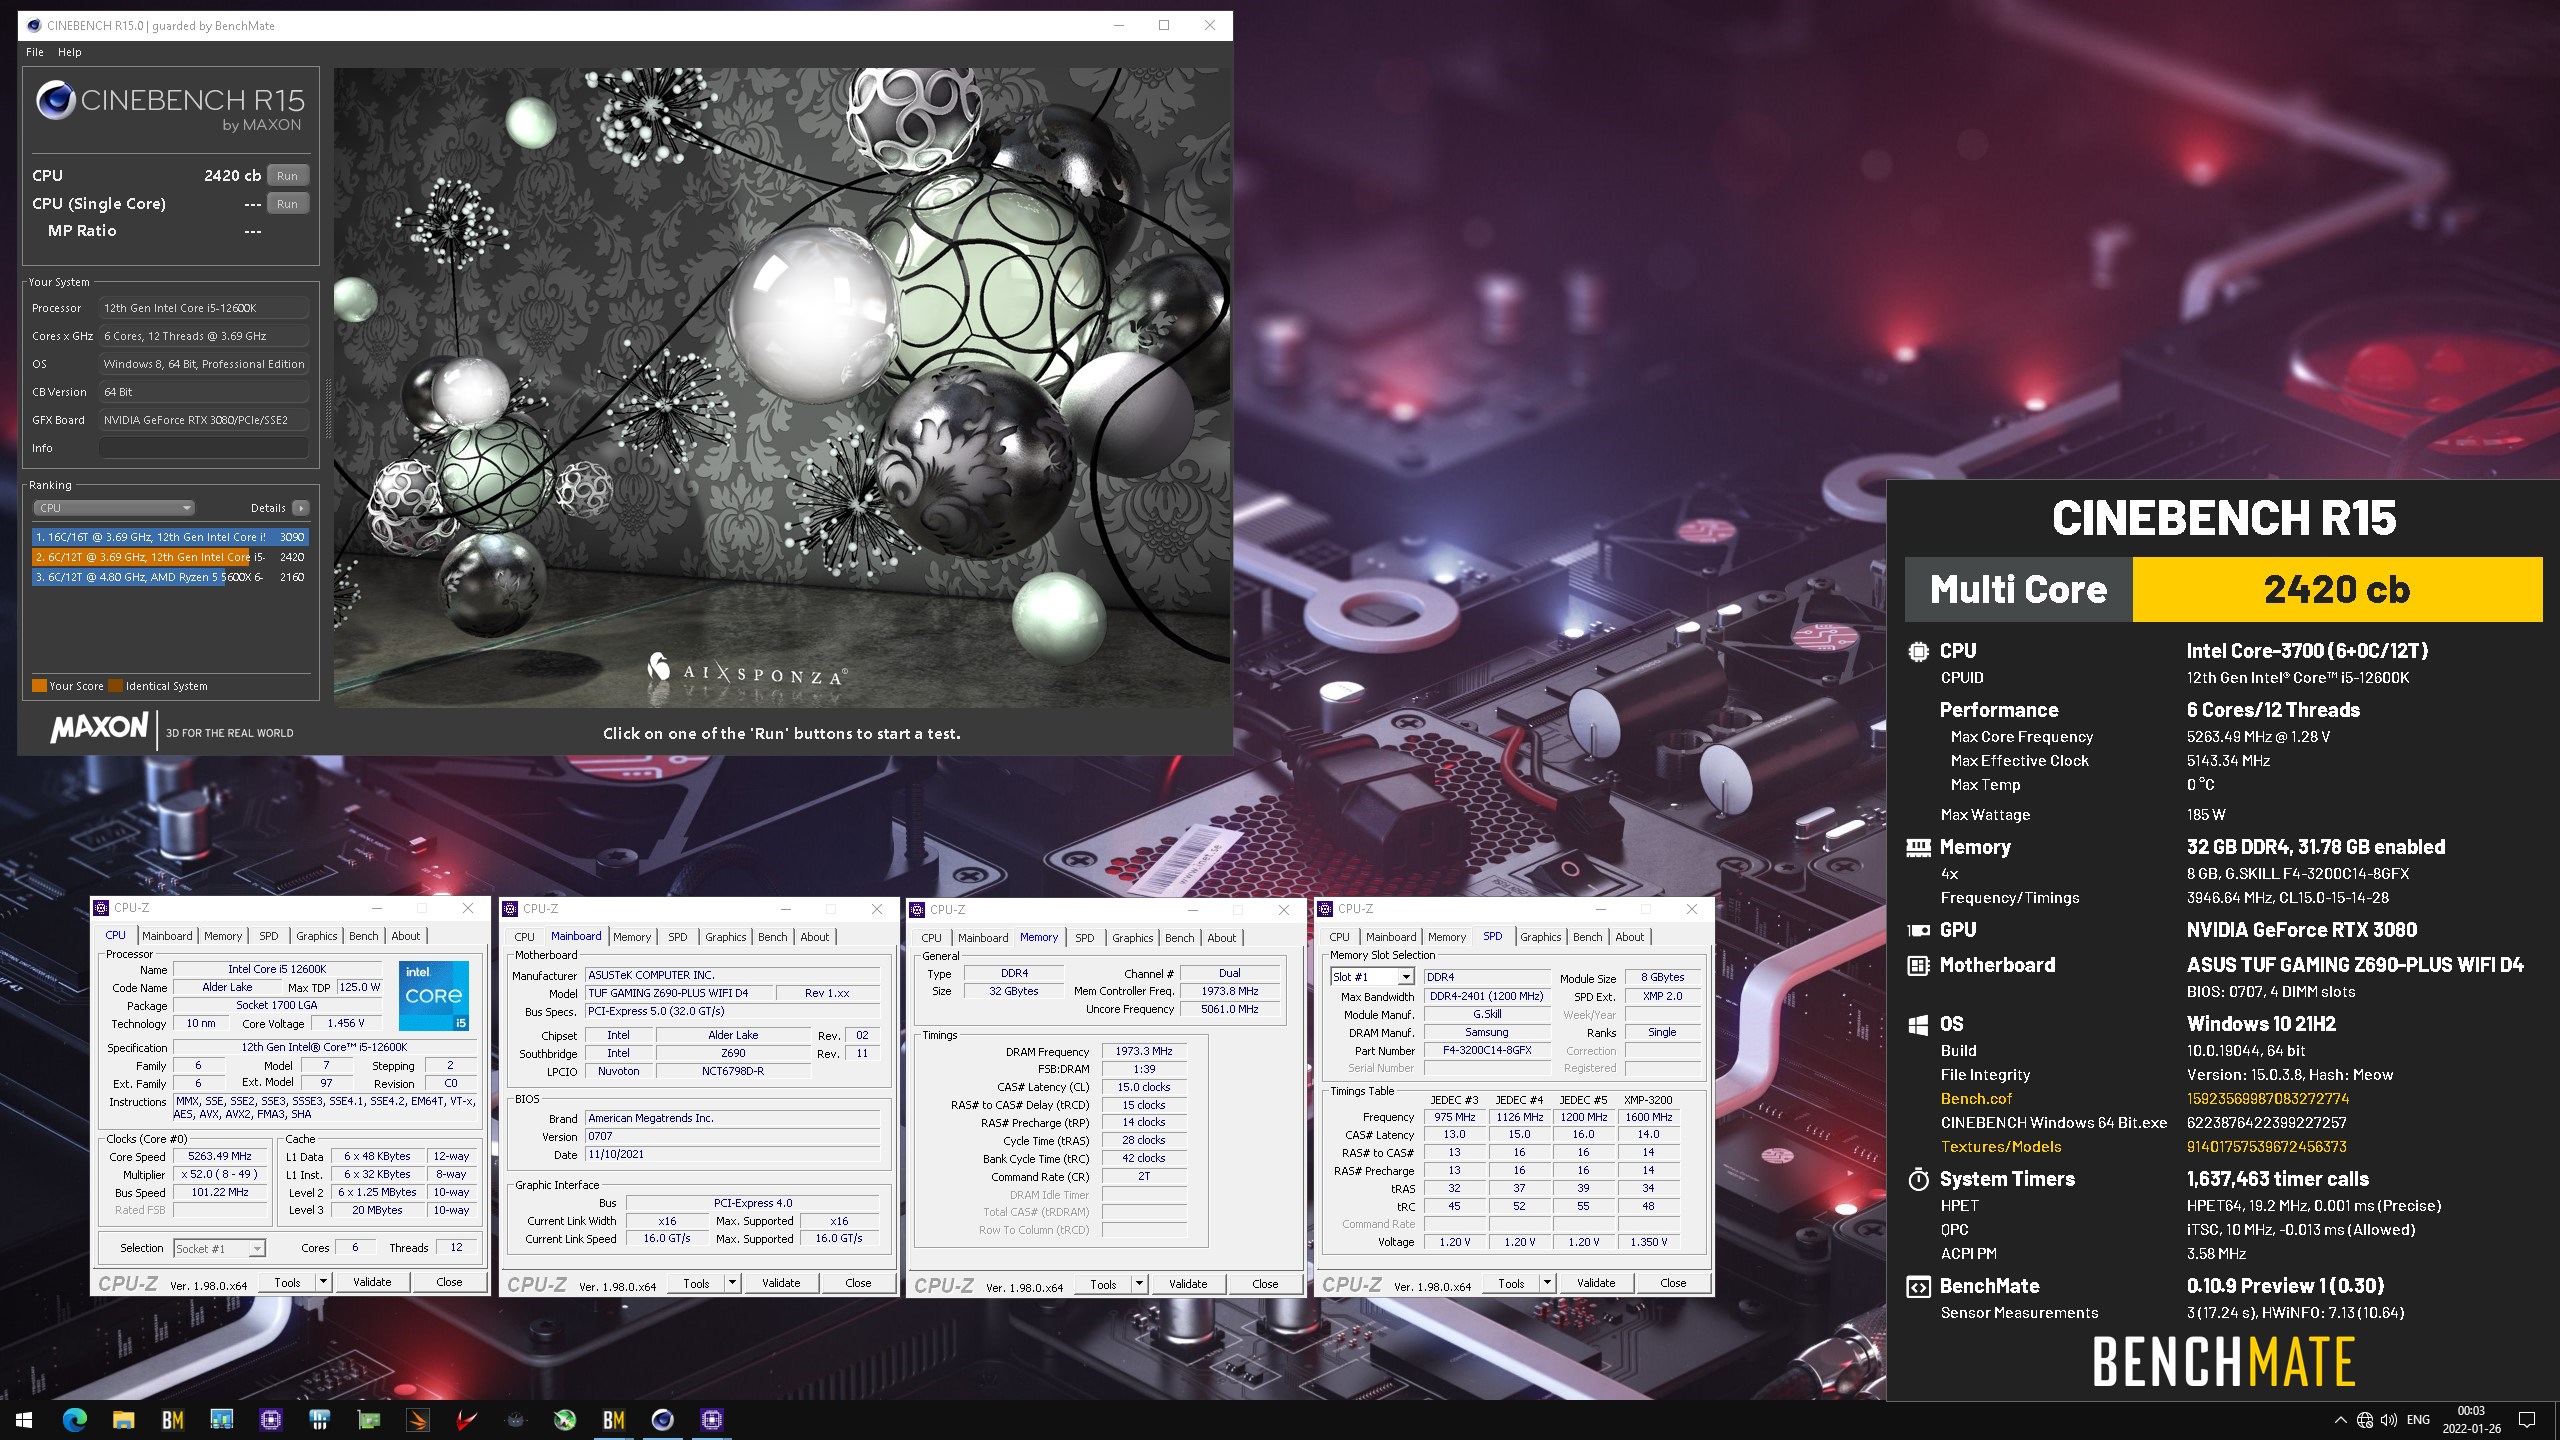Launch Microsoft Edge from the taskbar

coord(74,1419)
